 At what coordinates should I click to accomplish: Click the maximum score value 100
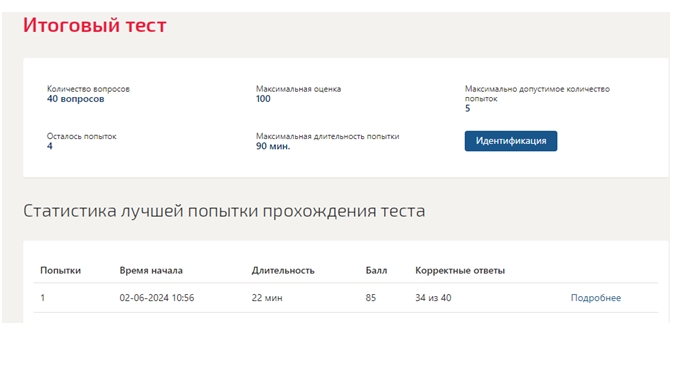click(x=263, y=99)
